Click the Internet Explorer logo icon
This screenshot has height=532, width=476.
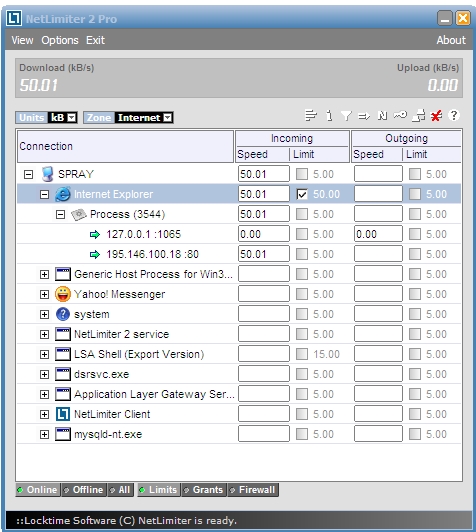(x=63, y=194)
